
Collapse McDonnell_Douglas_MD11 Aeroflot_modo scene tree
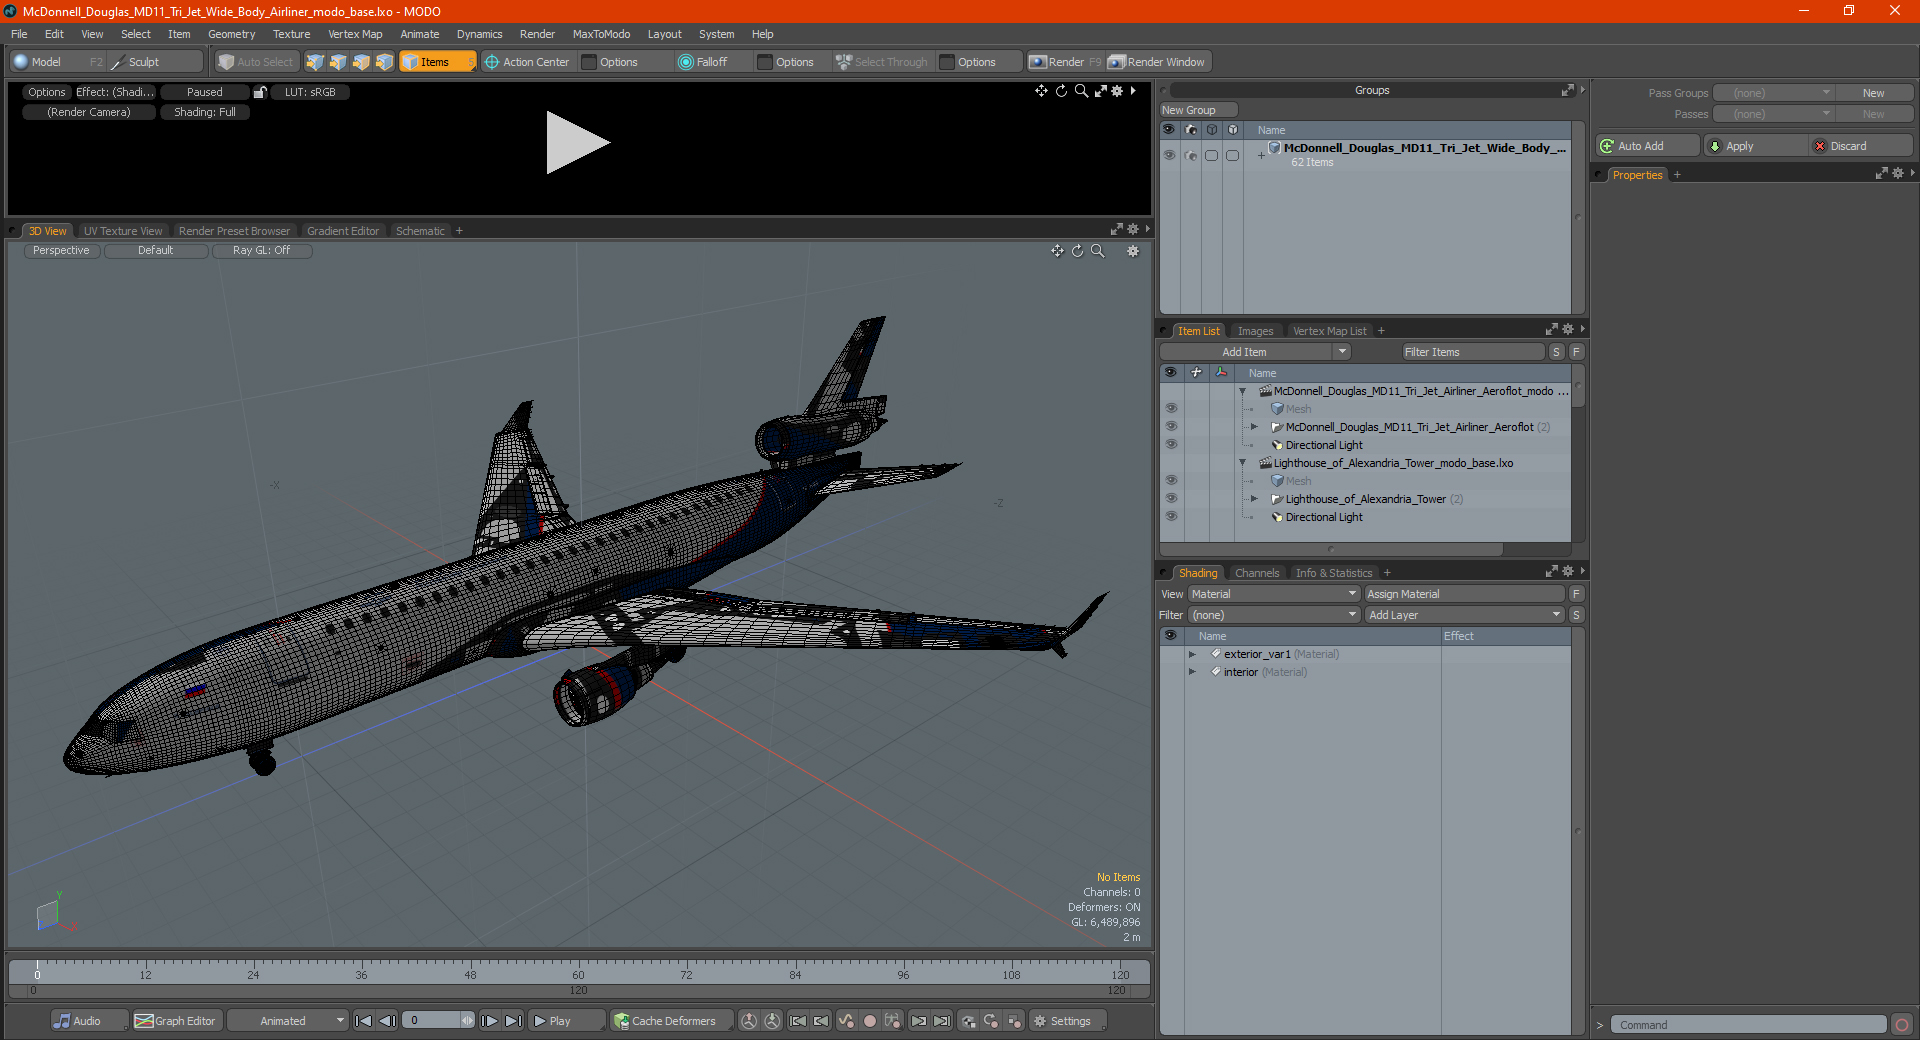click(1243, 391)
